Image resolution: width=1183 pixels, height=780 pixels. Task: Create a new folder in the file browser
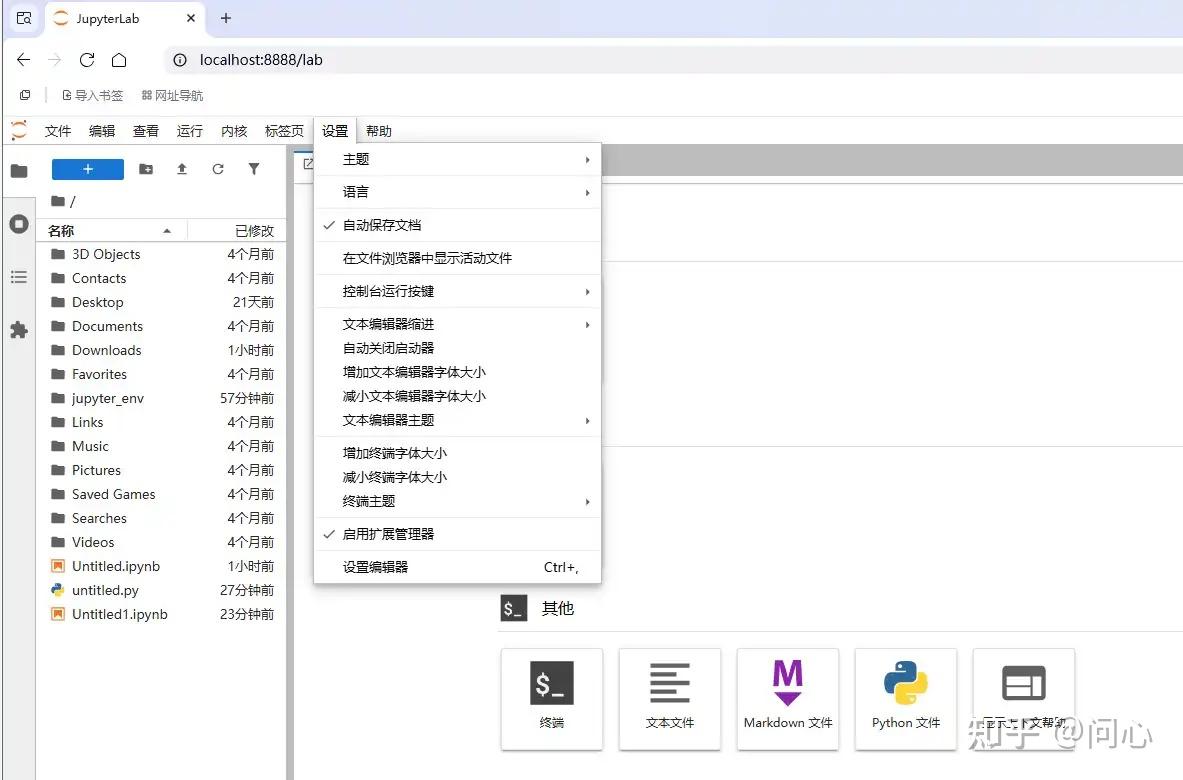coord(145,169)
